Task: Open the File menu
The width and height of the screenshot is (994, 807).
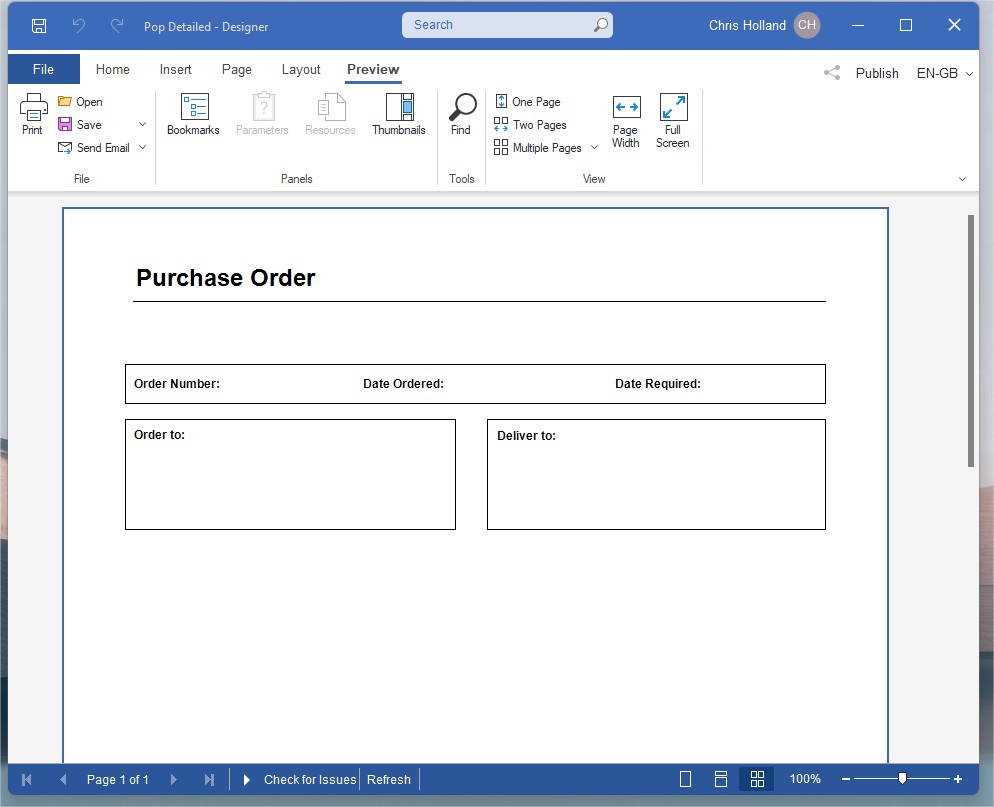Action: coord(44,69)
